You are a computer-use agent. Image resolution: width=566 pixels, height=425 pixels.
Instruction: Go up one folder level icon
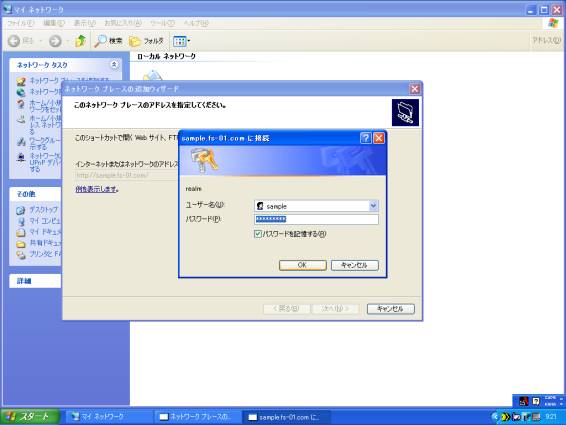coord(80,41)
